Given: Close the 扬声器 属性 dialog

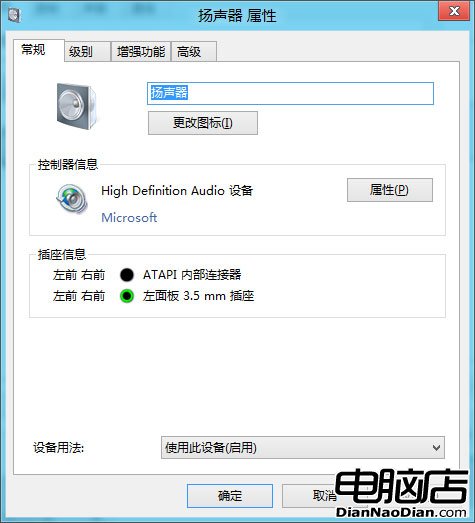Looking at the screenshot, I should point(454,11).
